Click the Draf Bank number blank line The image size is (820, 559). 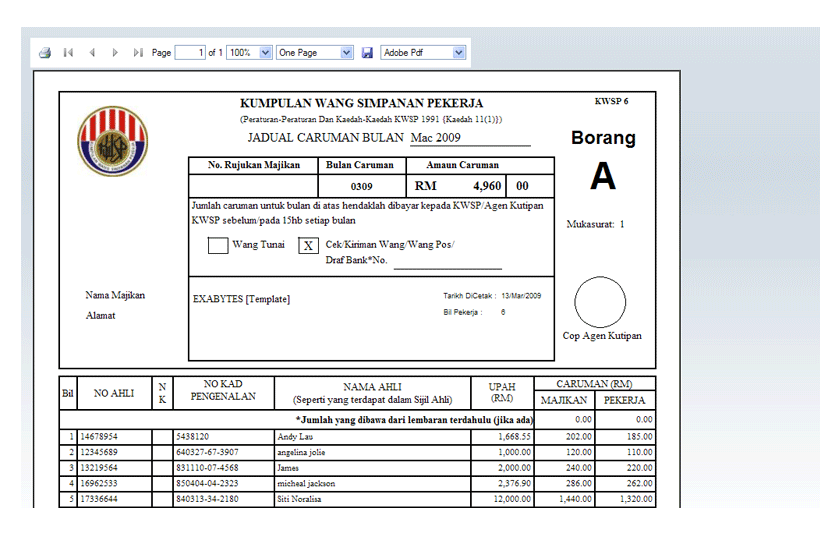click(x=447, y=262)
